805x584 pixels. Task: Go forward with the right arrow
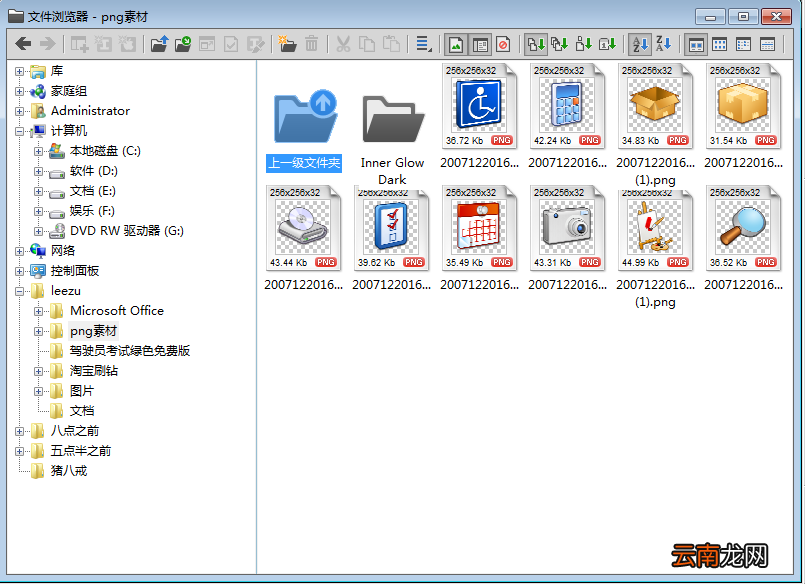[47, 44]
